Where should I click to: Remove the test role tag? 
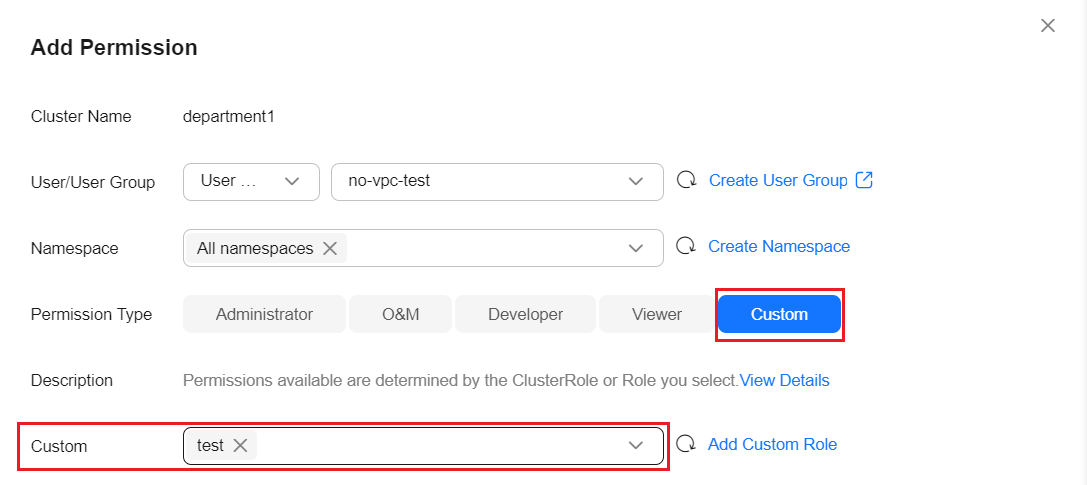tap(241, 446)
